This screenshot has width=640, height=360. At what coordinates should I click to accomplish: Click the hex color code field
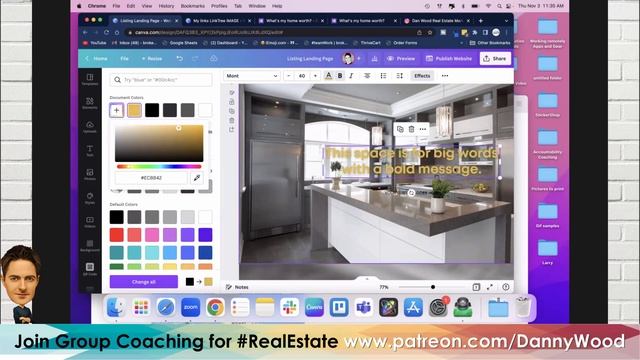[151, 178]
